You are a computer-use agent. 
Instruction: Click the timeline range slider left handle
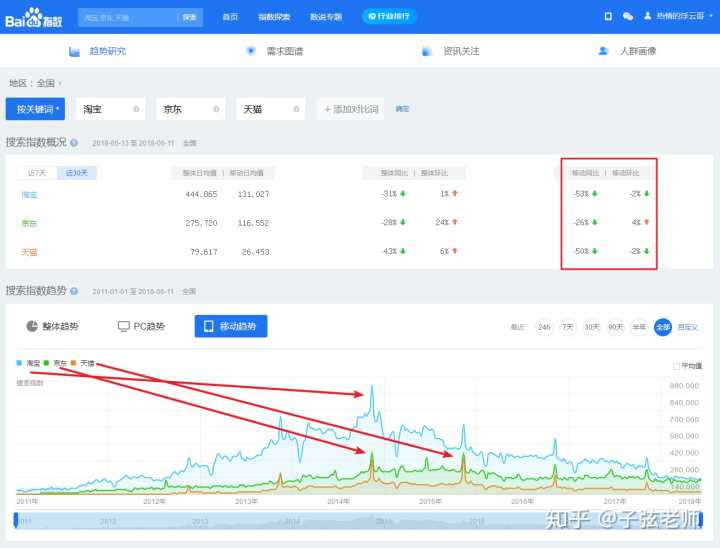click(16, 519)
